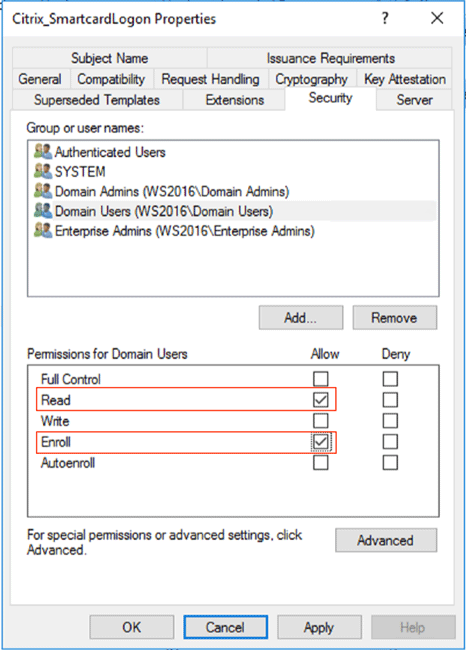Open the Request Handling tab

[211, 79]
